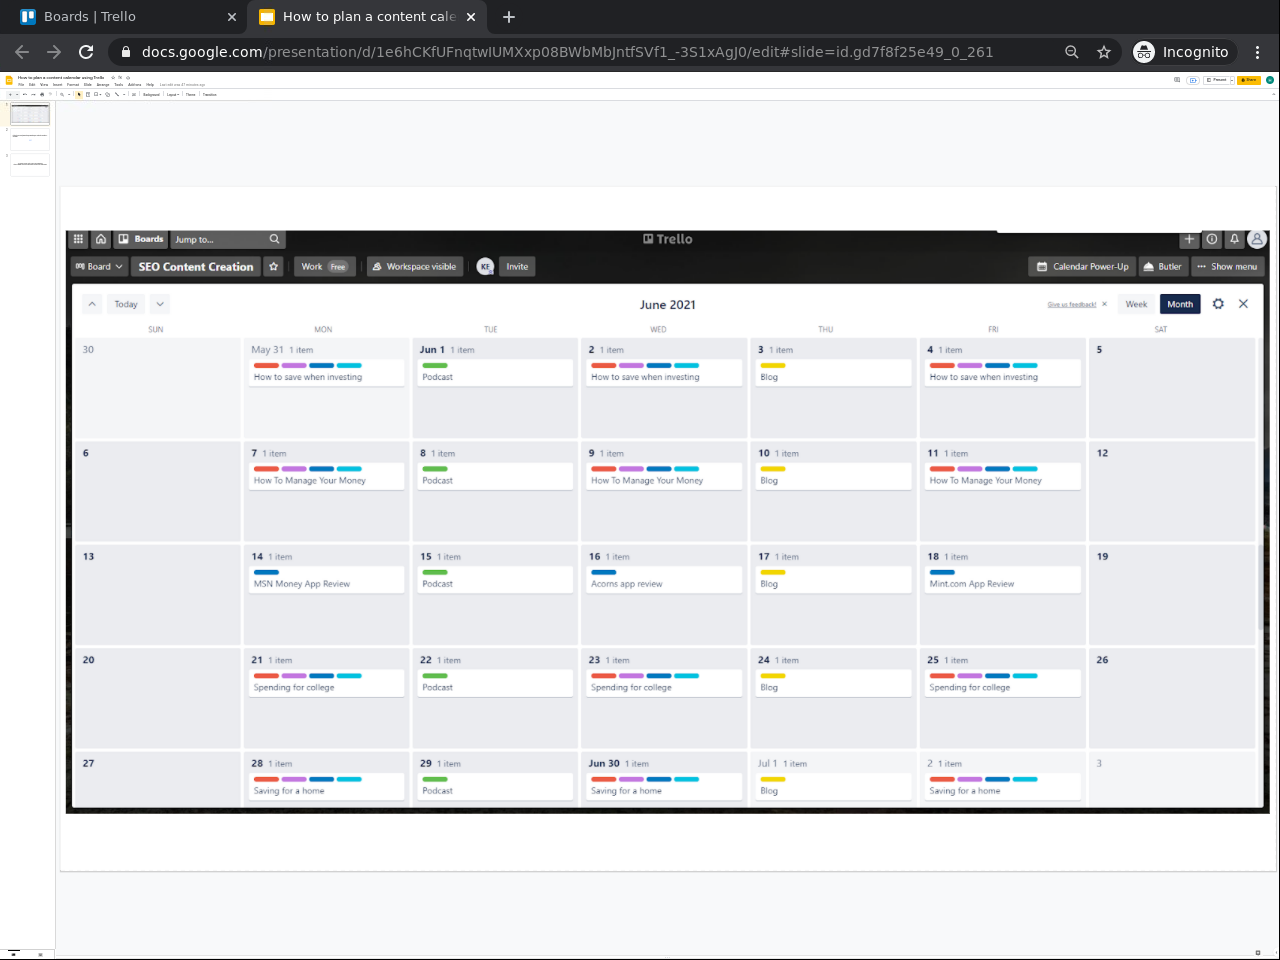
Task: Go to previous month with up chevron
Action: point(92,304)
